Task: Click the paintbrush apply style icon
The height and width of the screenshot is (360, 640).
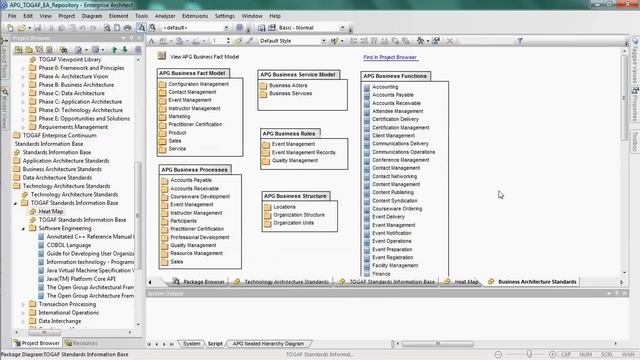Action: [239, 41]
